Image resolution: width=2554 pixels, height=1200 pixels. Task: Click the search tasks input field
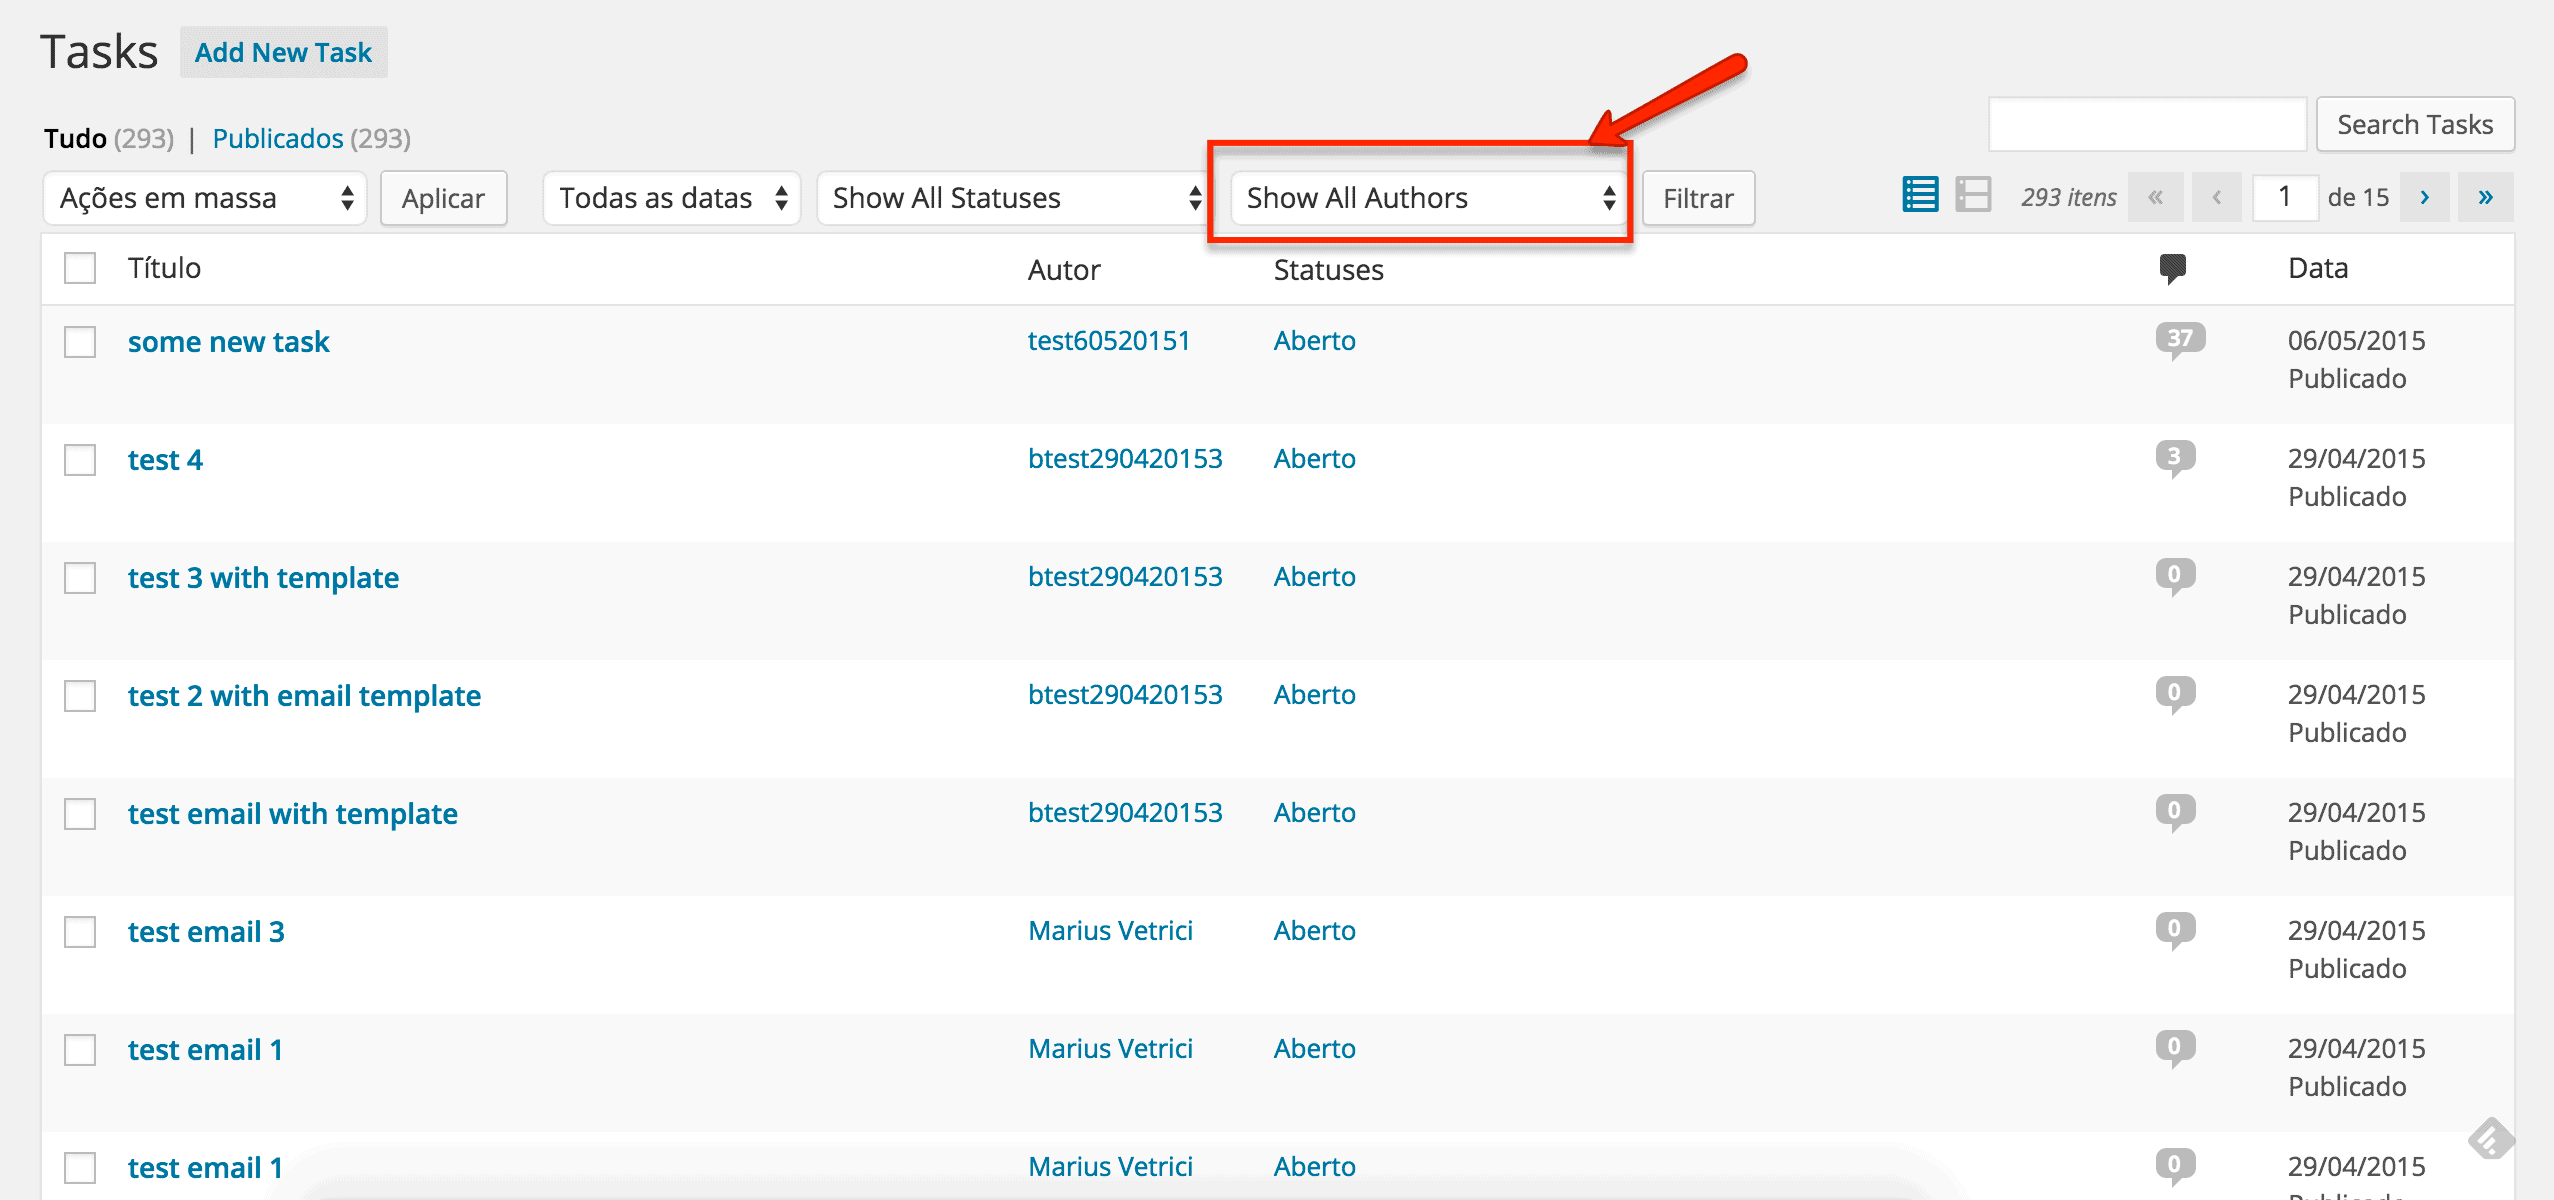2147,125
